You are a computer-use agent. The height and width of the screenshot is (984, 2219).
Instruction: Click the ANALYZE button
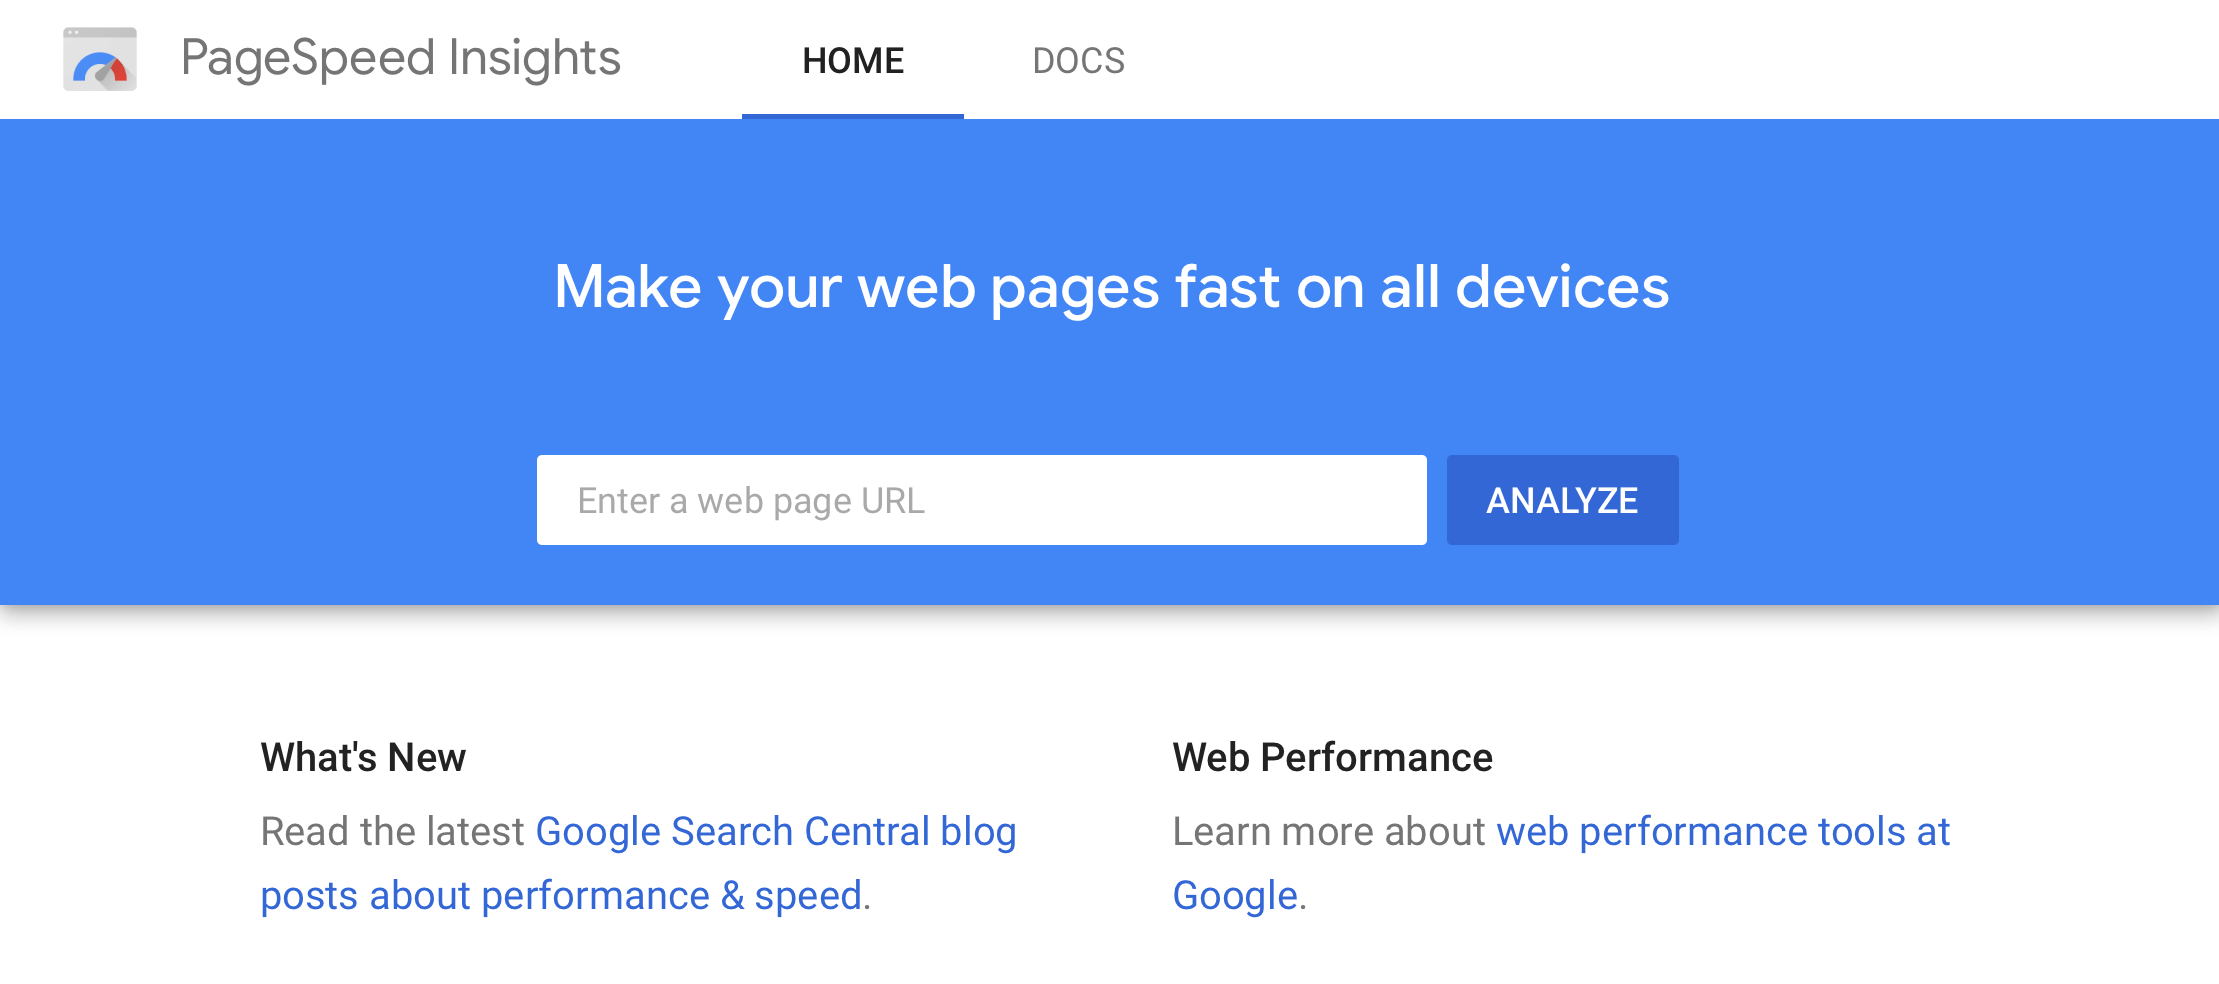(1562, 500)
